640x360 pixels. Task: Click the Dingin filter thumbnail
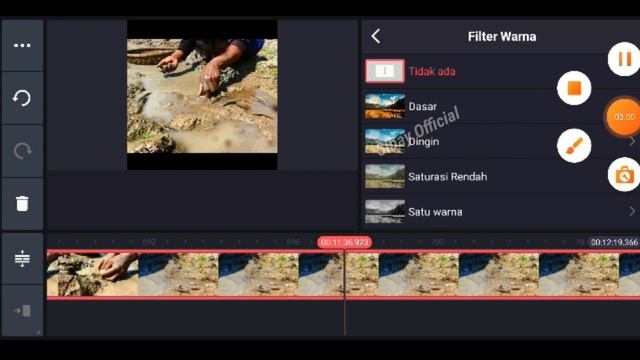[384, 141]
